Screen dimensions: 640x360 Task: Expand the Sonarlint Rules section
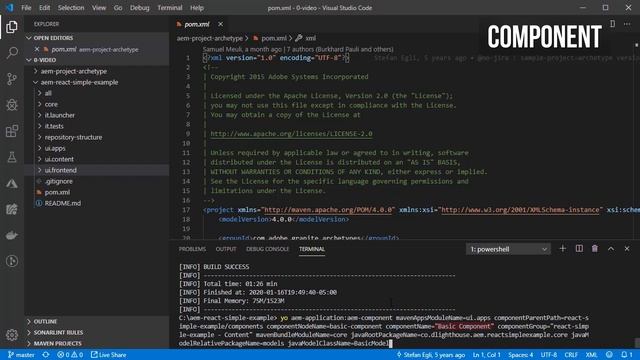(29, 333)
